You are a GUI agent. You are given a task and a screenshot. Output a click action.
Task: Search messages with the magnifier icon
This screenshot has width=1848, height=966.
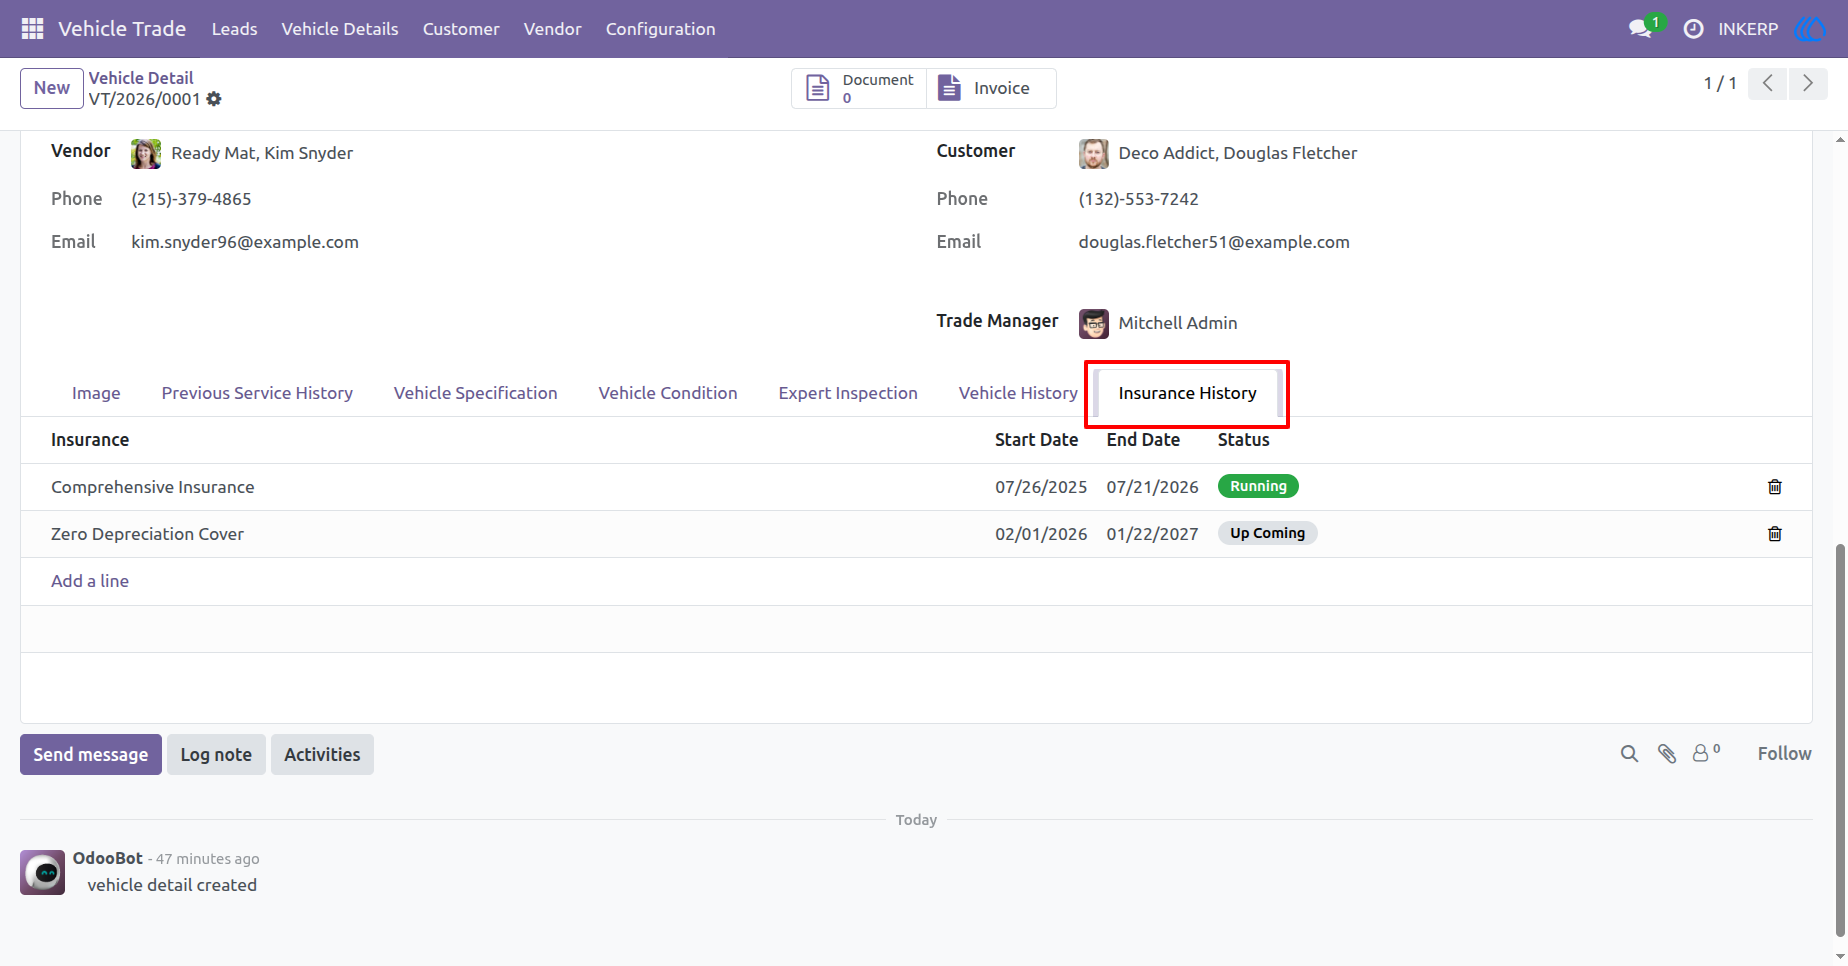click(x=1629, y=754)
